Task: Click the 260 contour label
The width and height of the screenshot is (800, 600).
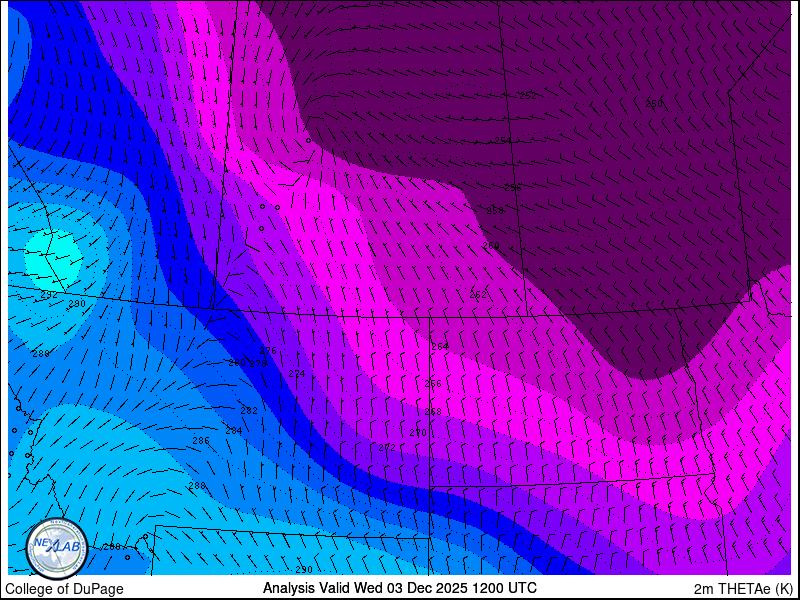Action: 491,246
